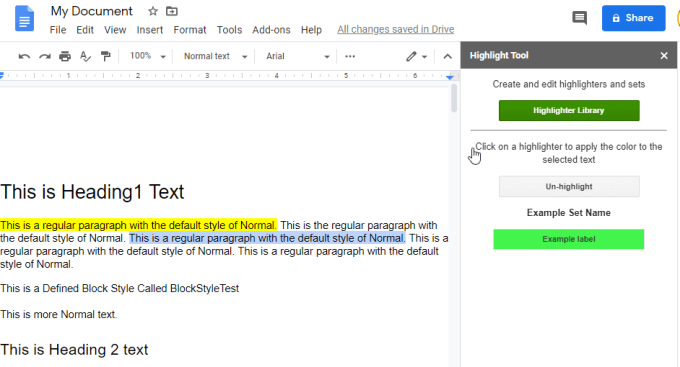Expand the 100% zoom dropdown
680x367 pixels.
[147, 56]
